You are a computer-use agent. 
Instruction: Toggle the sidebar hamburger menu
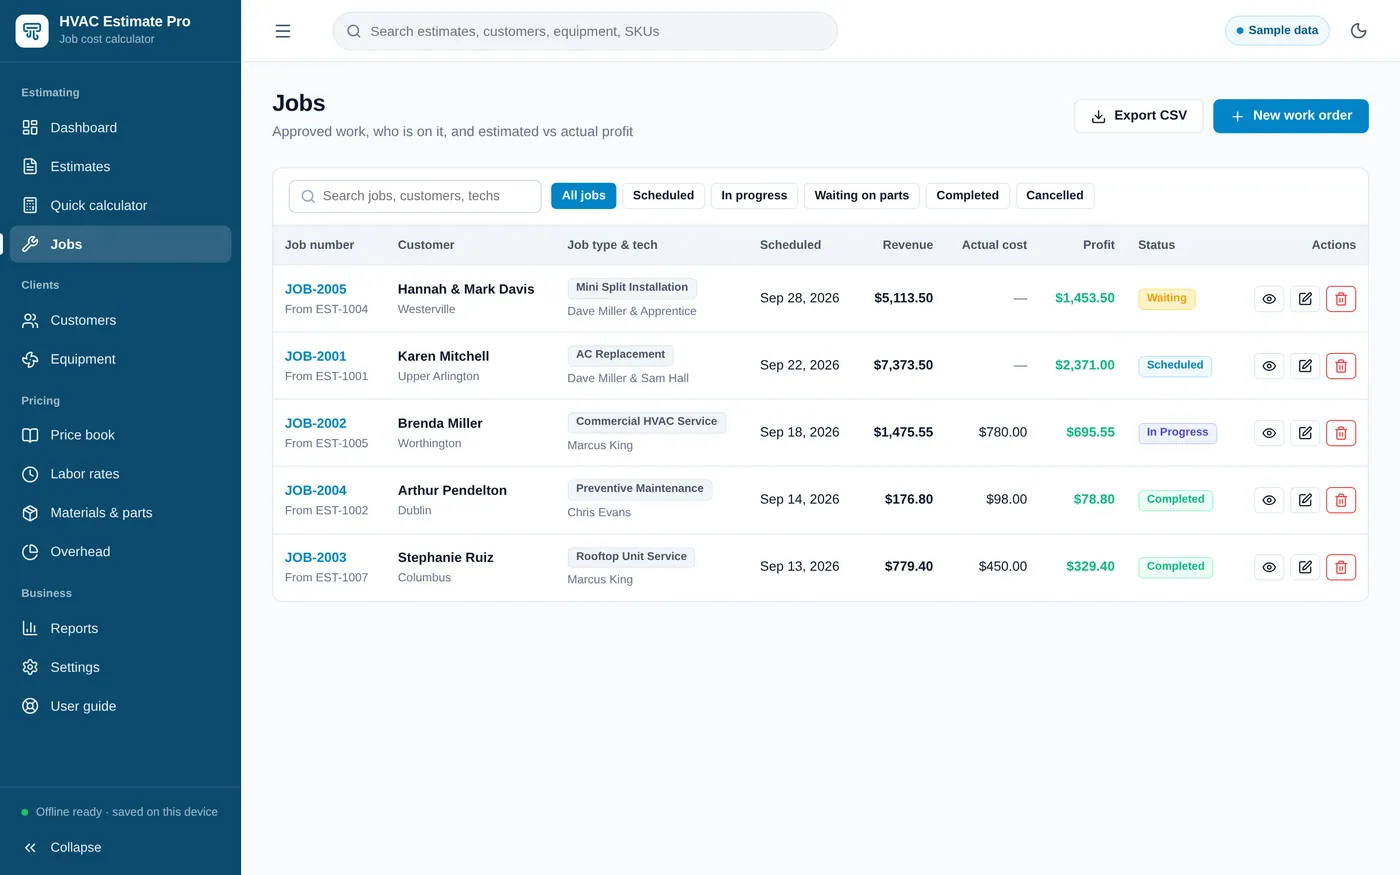point(283,31)
